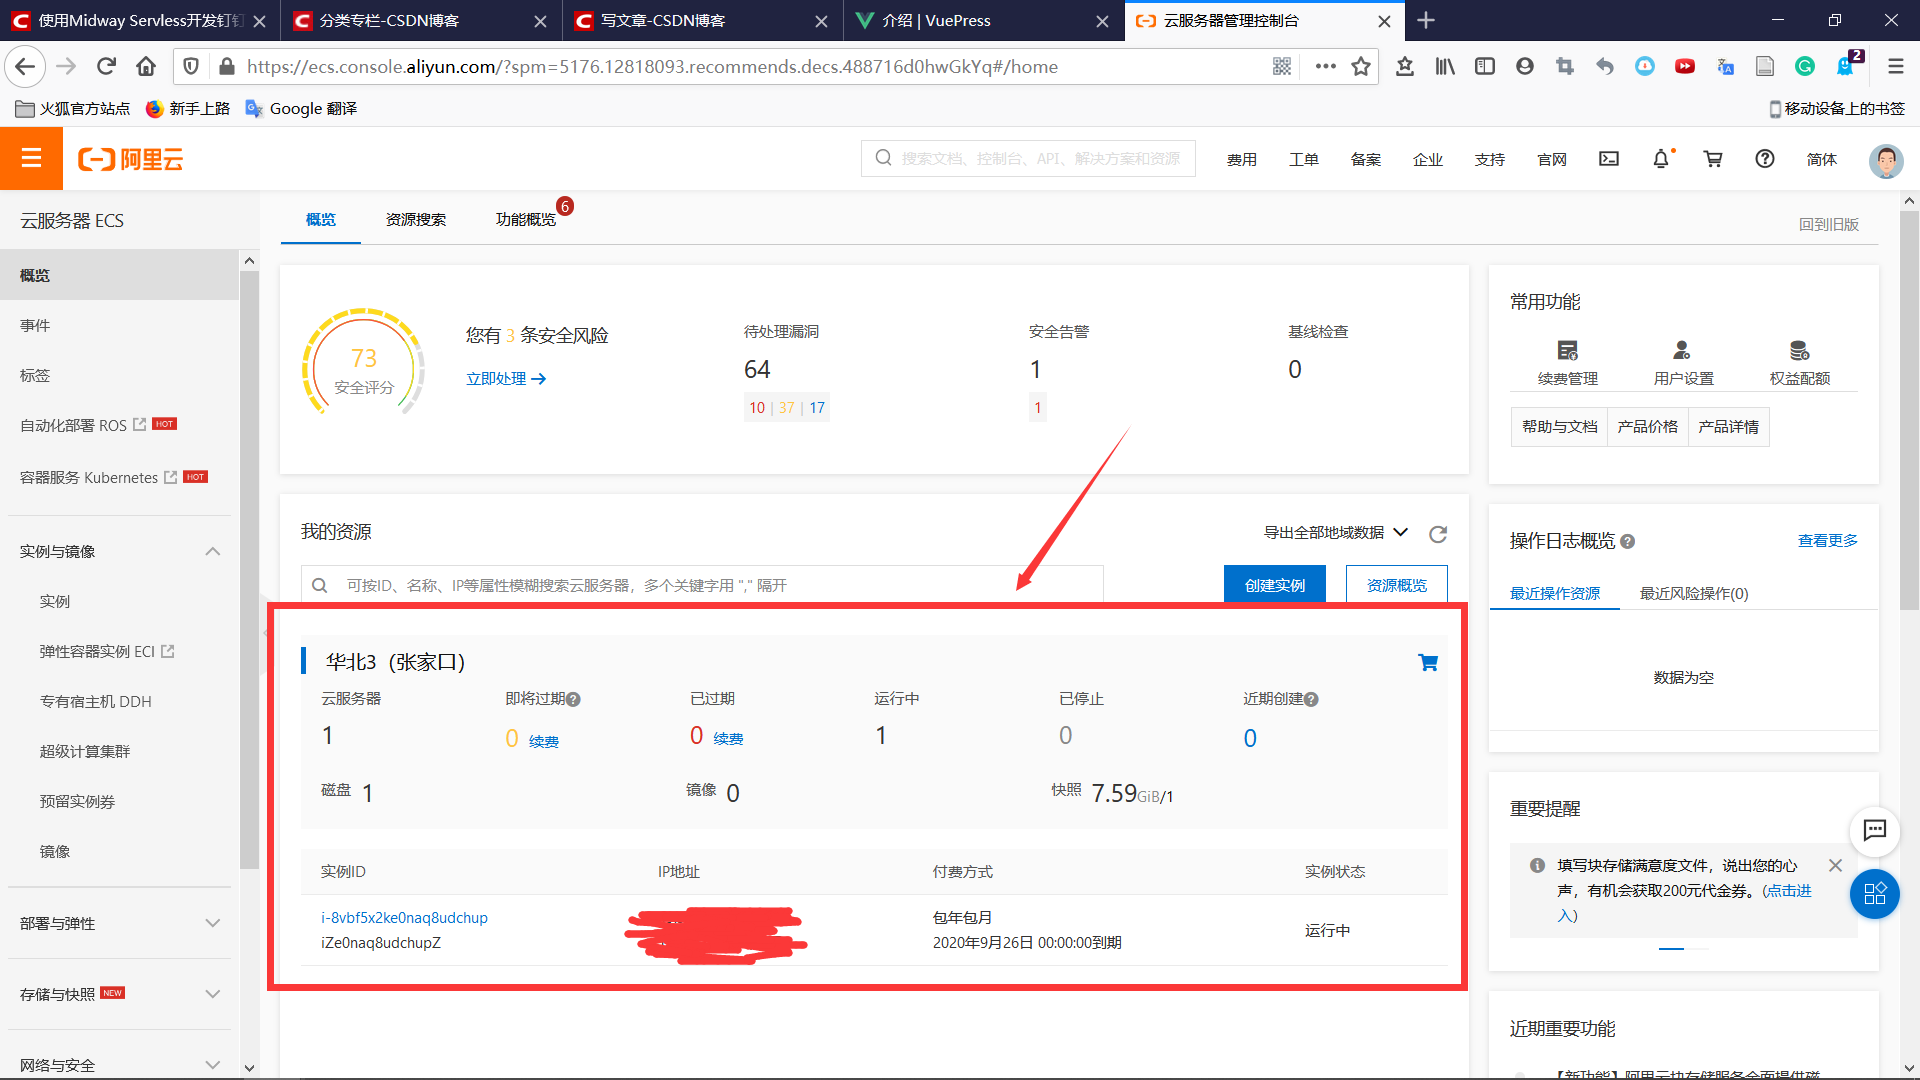The image size is (1920, 1080).
Task: Open the address bar page actions menu
Action: [1326, 66]
